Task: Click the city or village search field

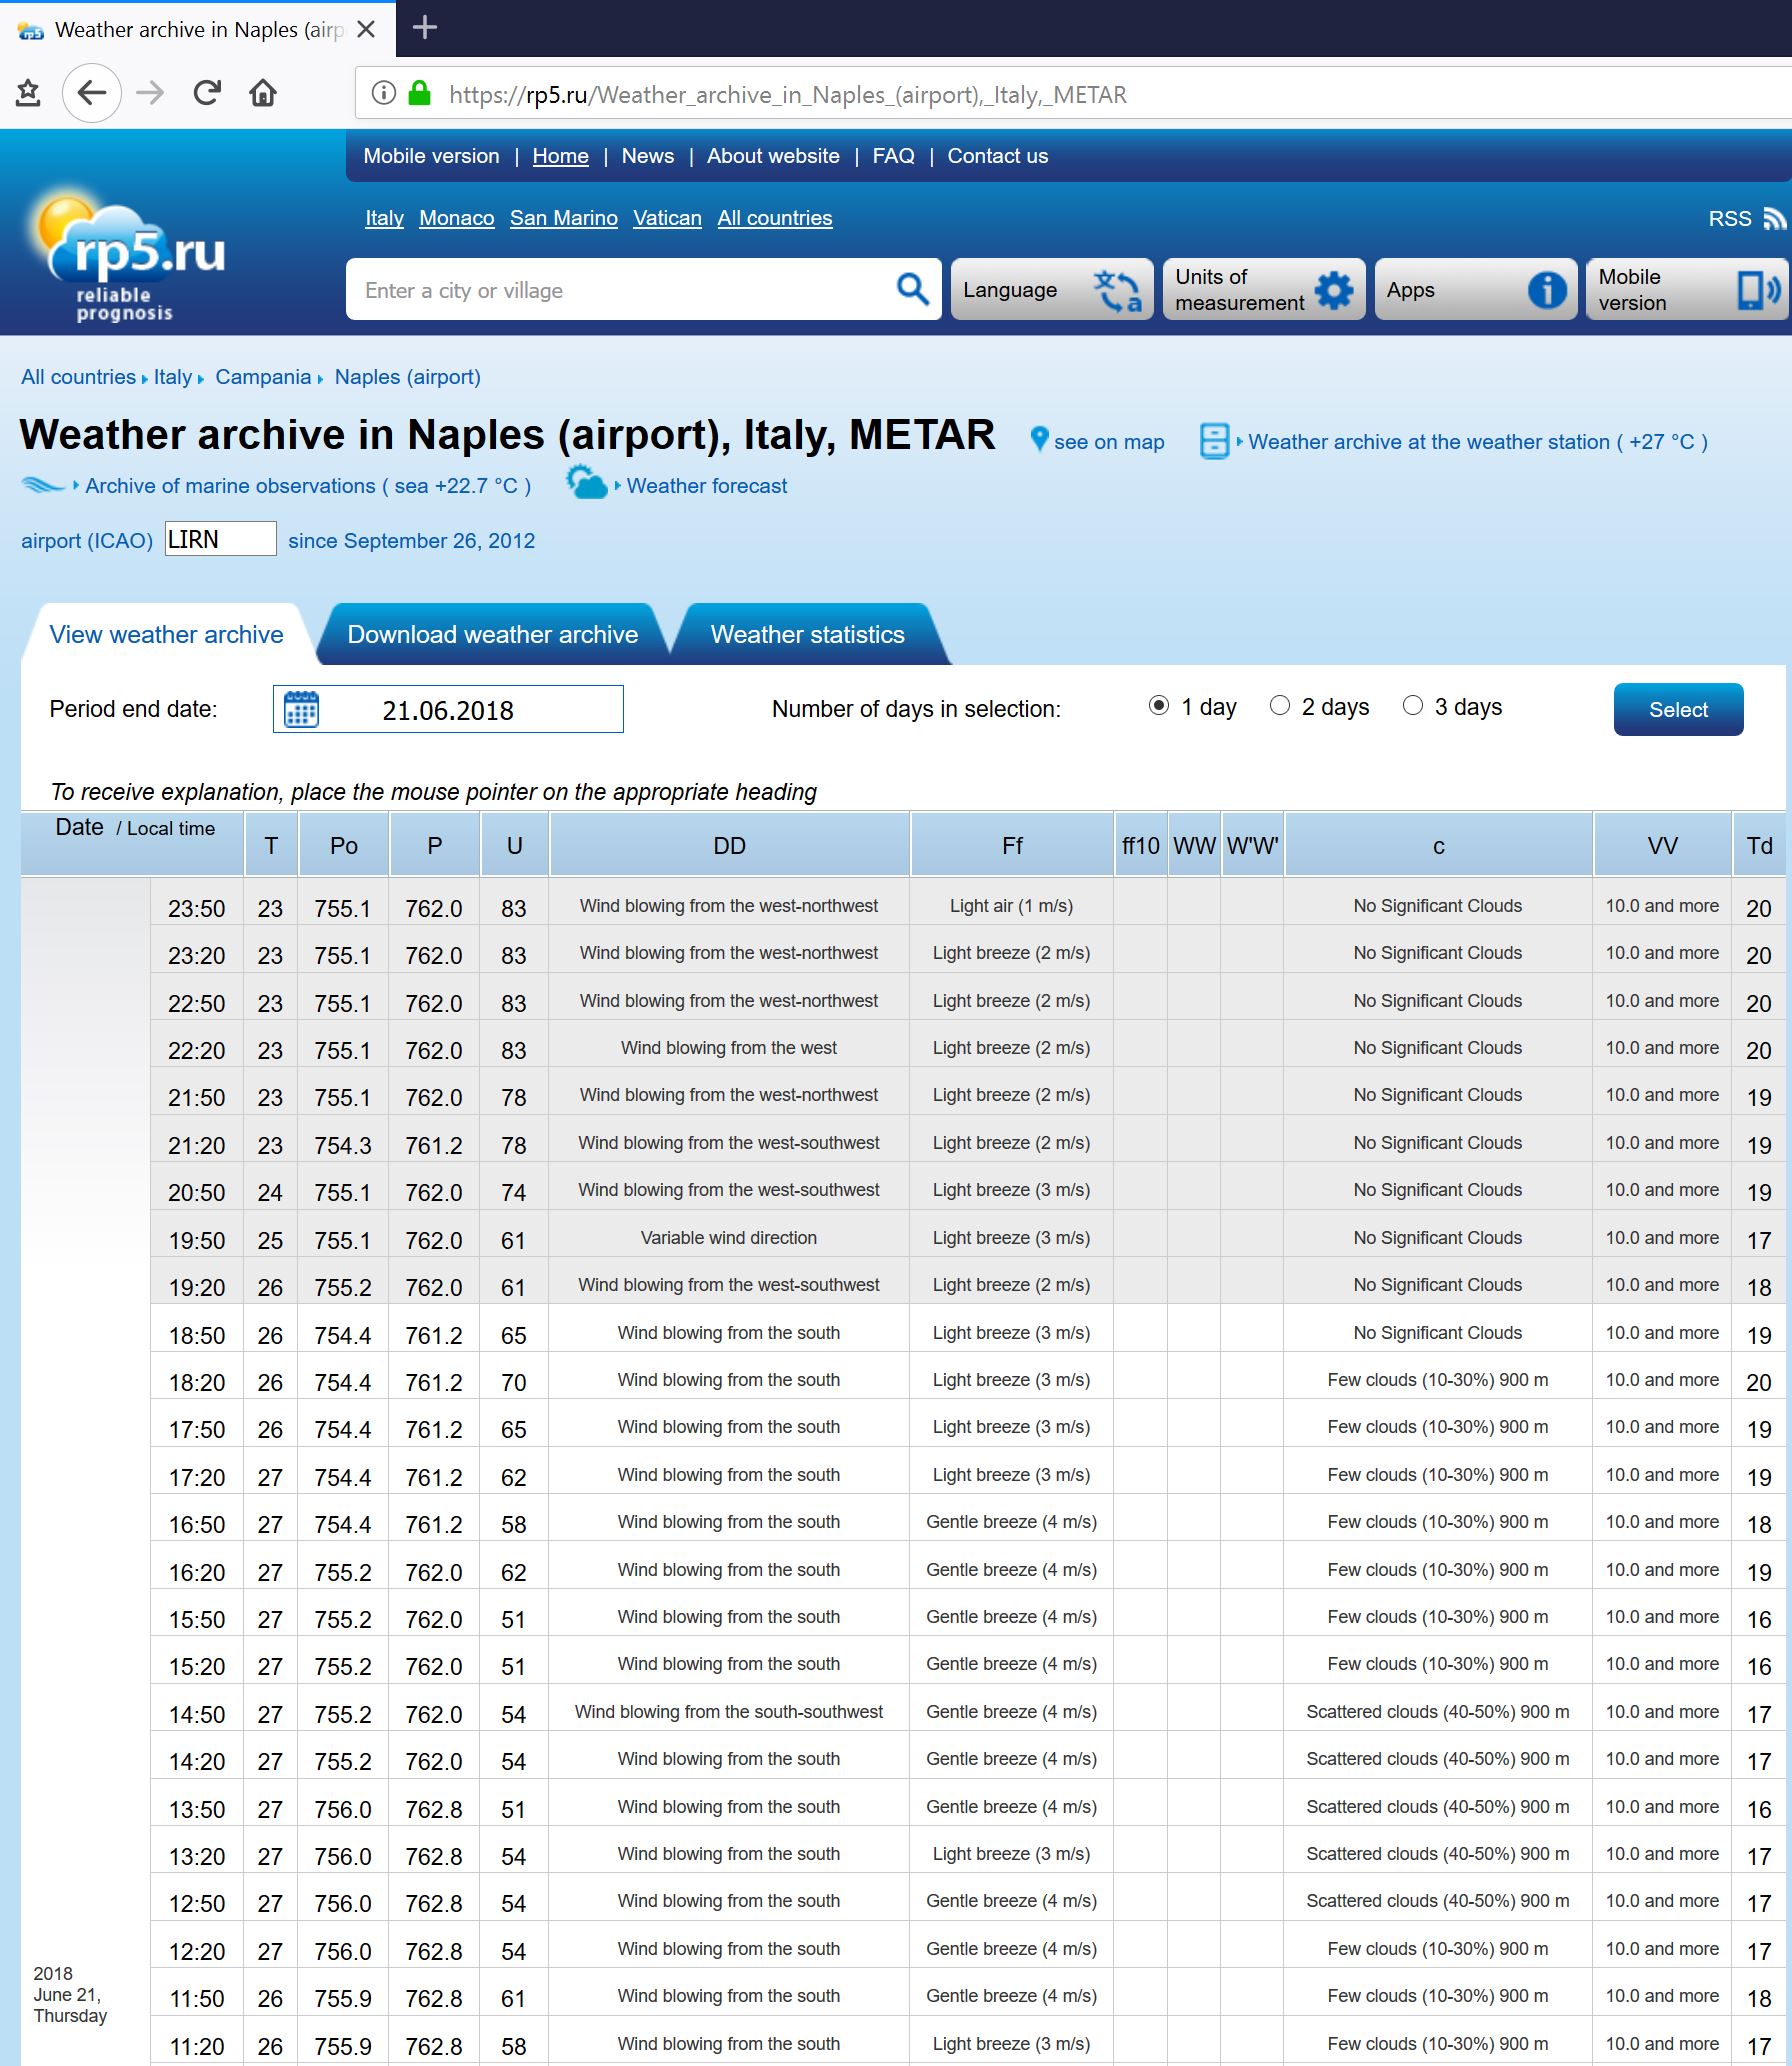Action: 620,290
